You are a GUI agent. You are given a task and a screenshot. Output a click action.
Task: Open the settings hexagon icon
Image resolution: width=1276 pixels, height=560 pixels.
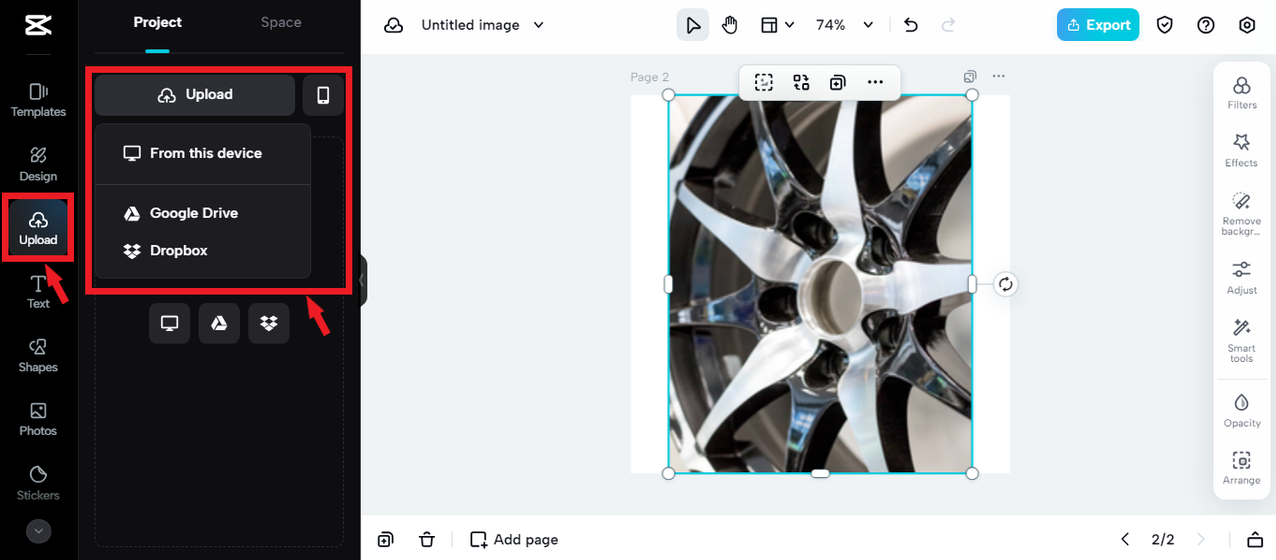coord(1247,25)
